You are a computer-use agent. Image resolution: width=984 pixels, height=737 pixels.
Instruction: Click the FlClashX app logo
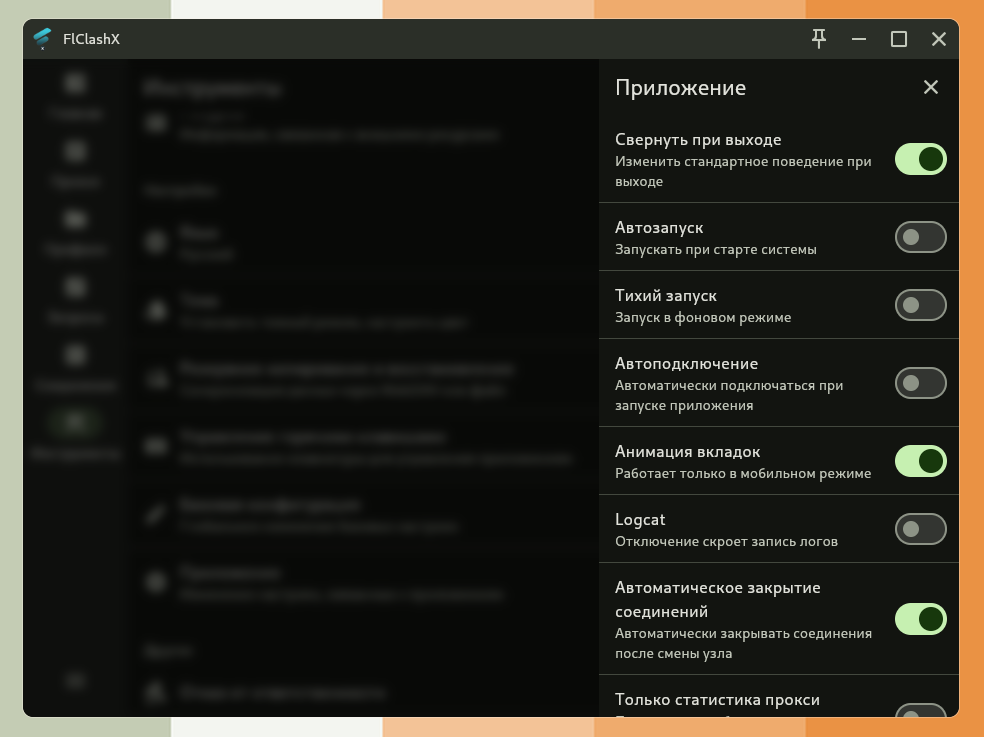42,39
